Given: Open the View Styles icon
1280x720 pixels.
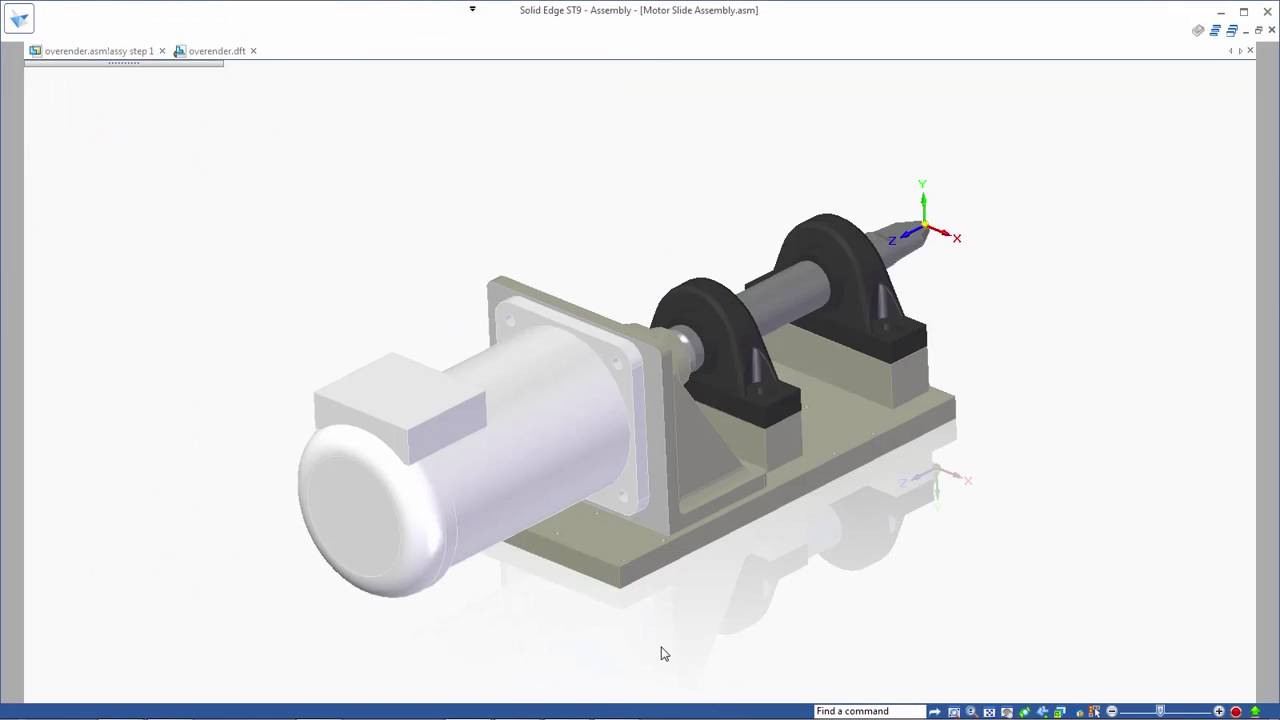Looking at the screenshot, I should [1079, 712].
